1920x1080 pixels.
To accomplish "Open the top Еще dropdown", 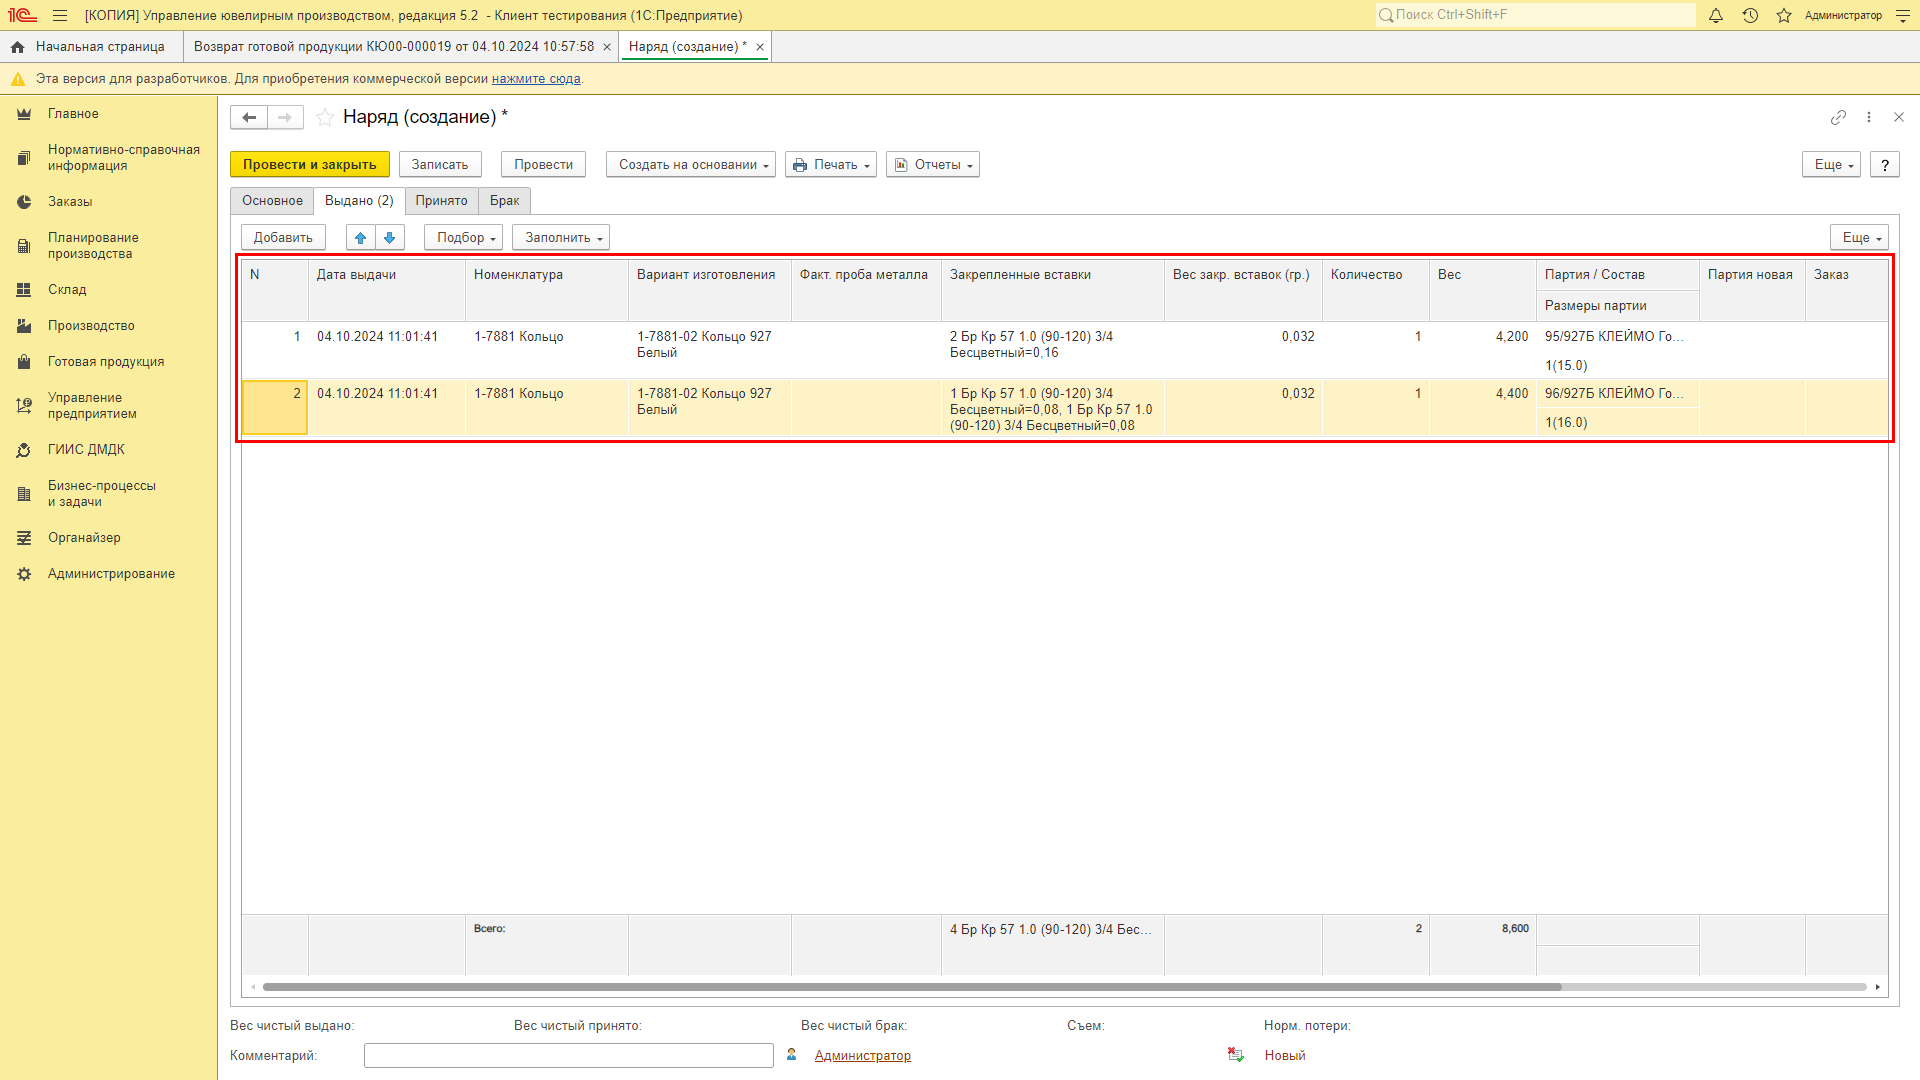I will (x=1831, y=165).
